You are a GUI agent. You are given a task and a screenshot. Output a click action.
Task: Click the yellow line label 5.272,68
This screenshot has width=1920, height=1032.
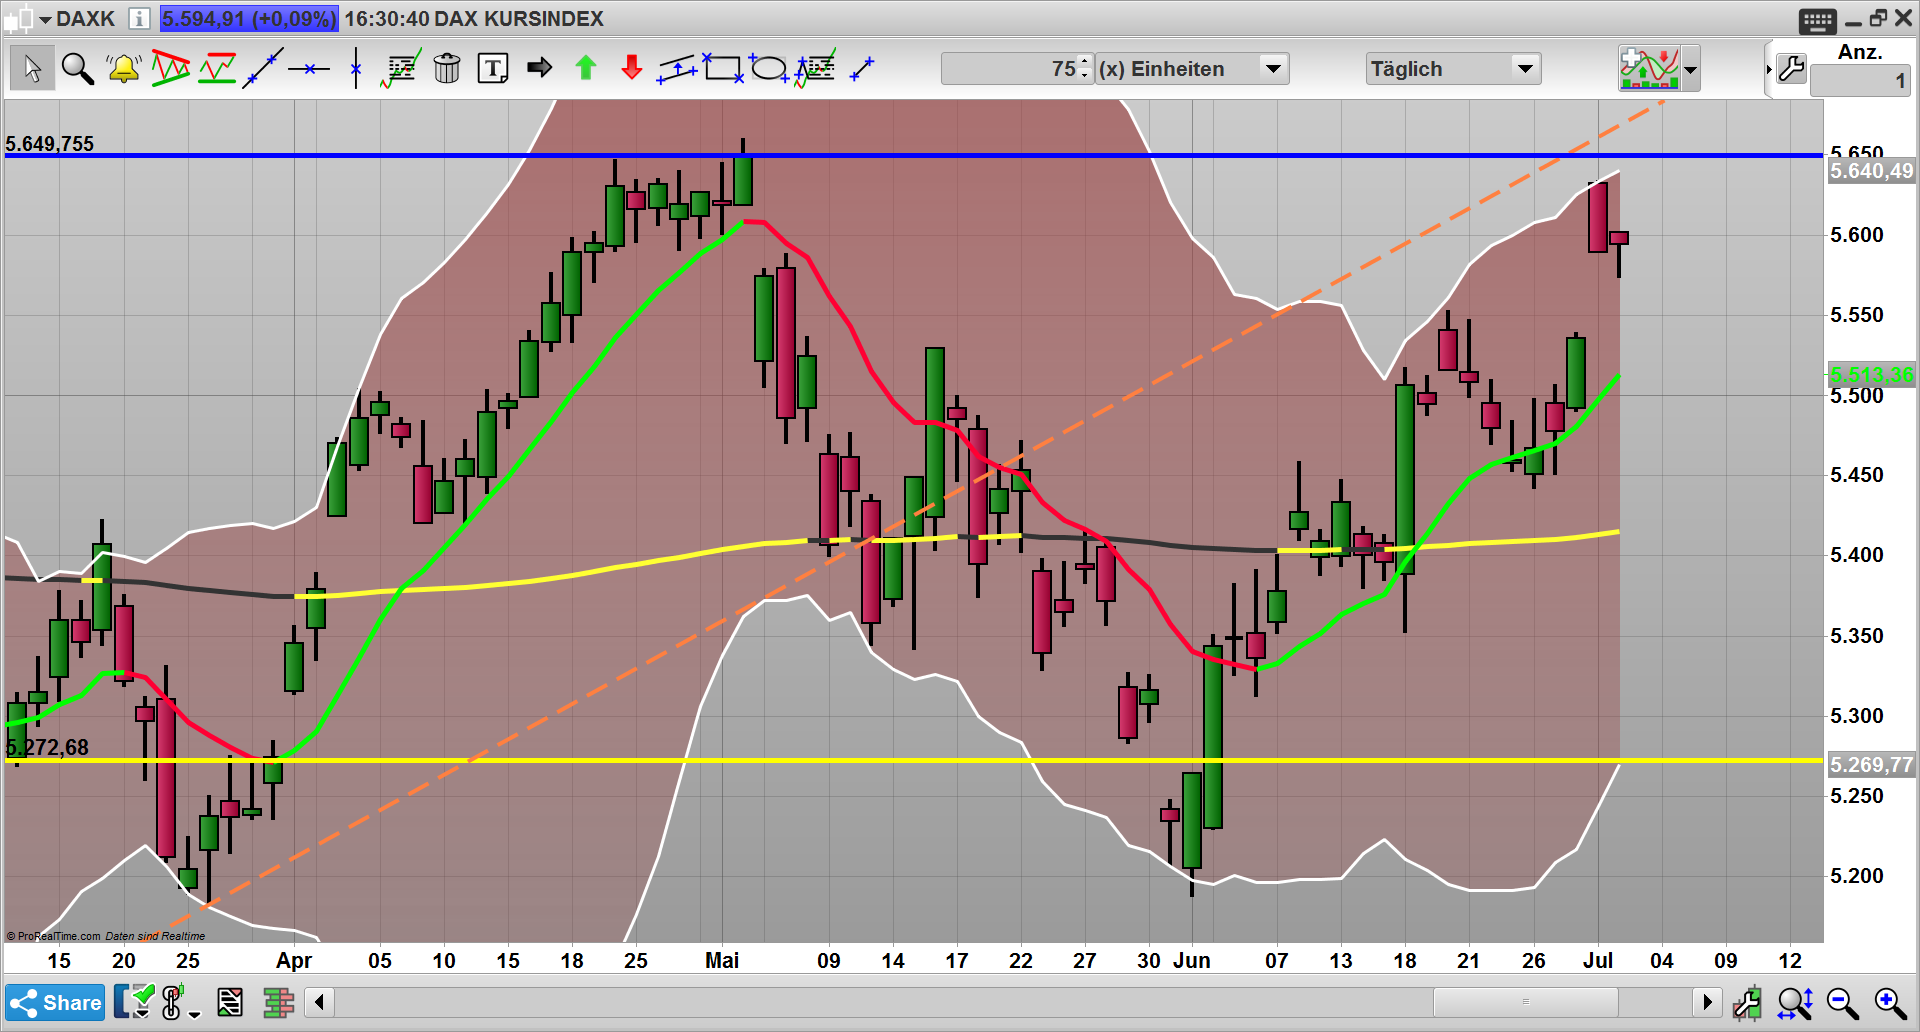(x=47, y=748)
